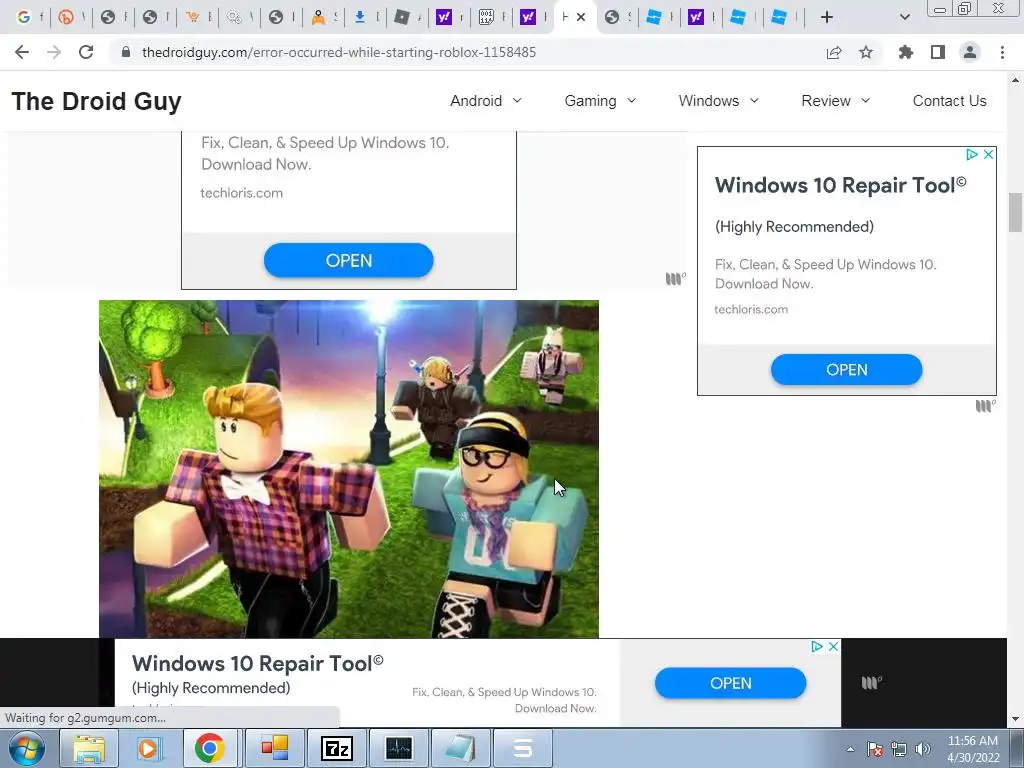Image resolution: width=1024 pixels, height=768 pixels.
Task: Open 7-Zip from the taskbar
Action: point(337,748)
